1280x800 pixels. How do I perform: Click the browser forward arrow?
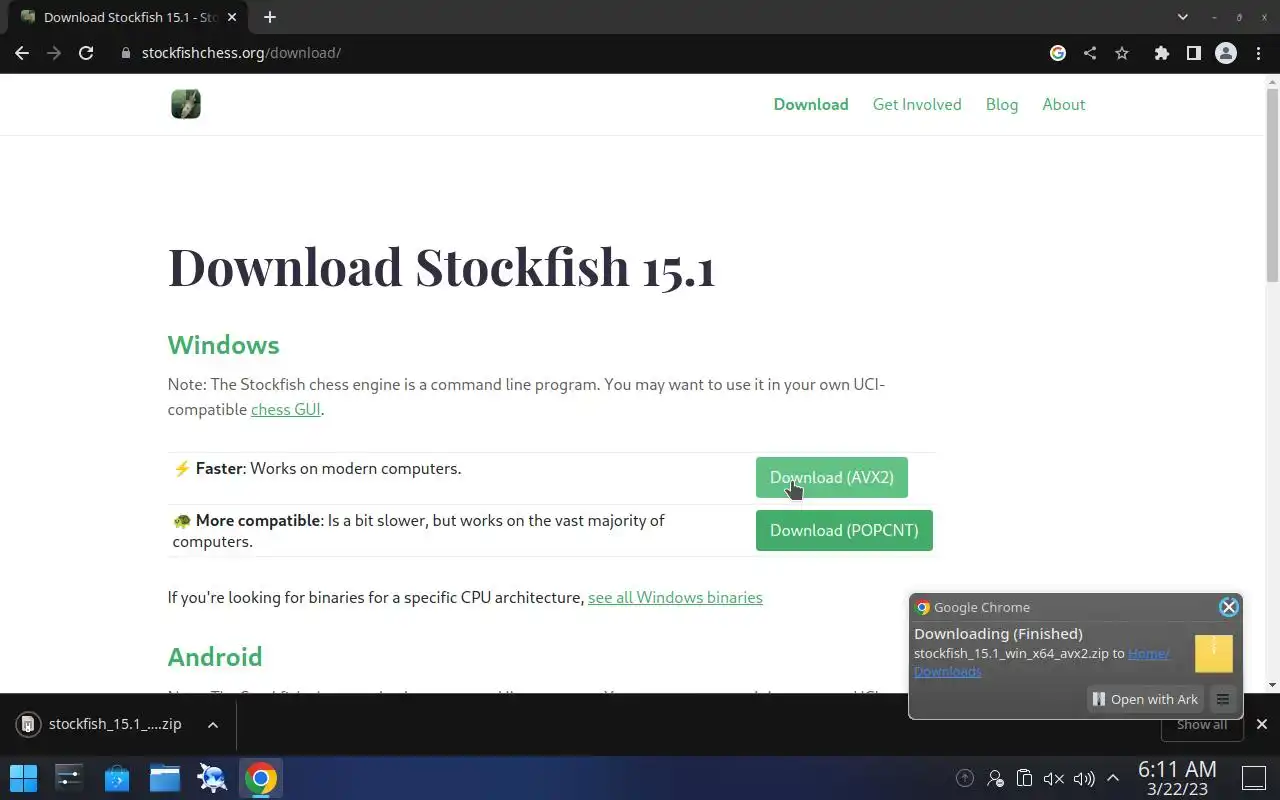coord(54,53)
